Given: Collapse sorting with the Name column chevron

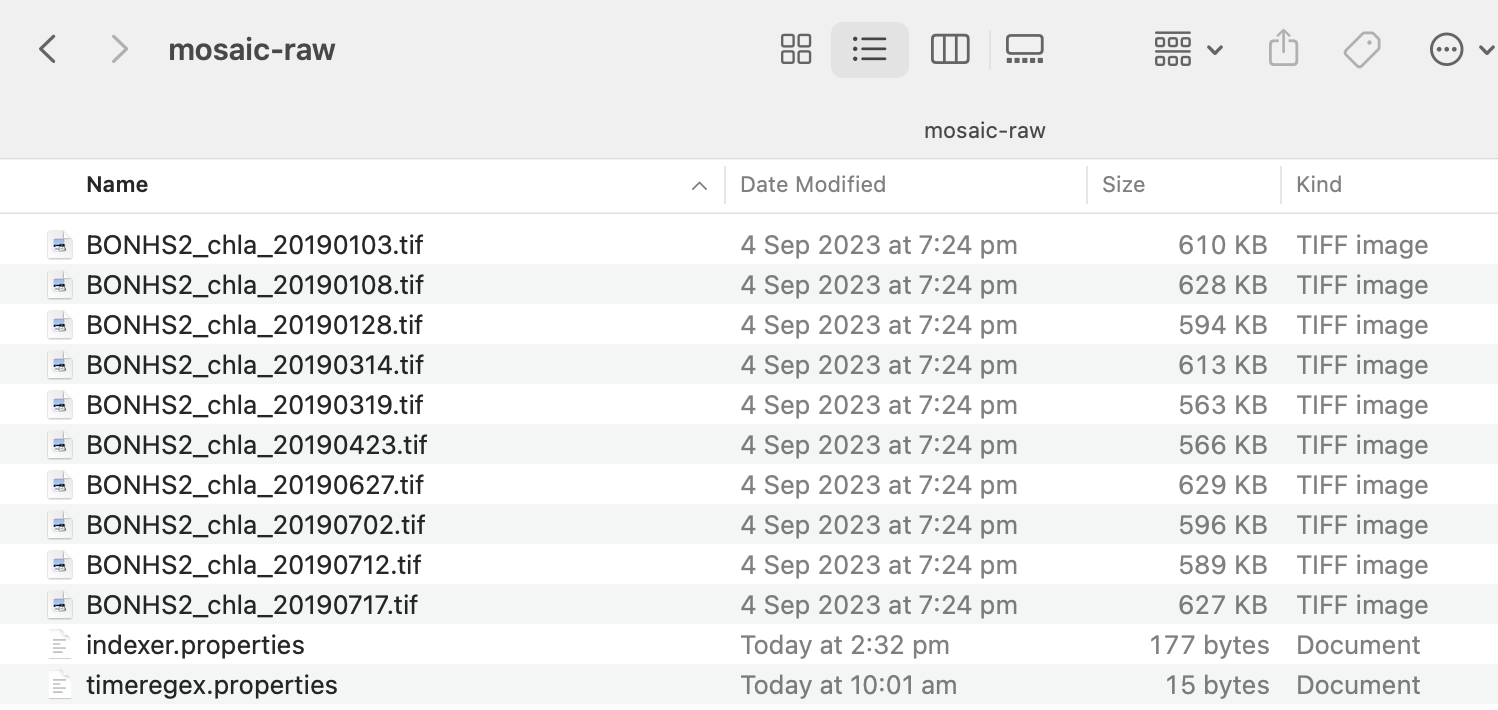Looking at the screenshot, I should [699, 185].
